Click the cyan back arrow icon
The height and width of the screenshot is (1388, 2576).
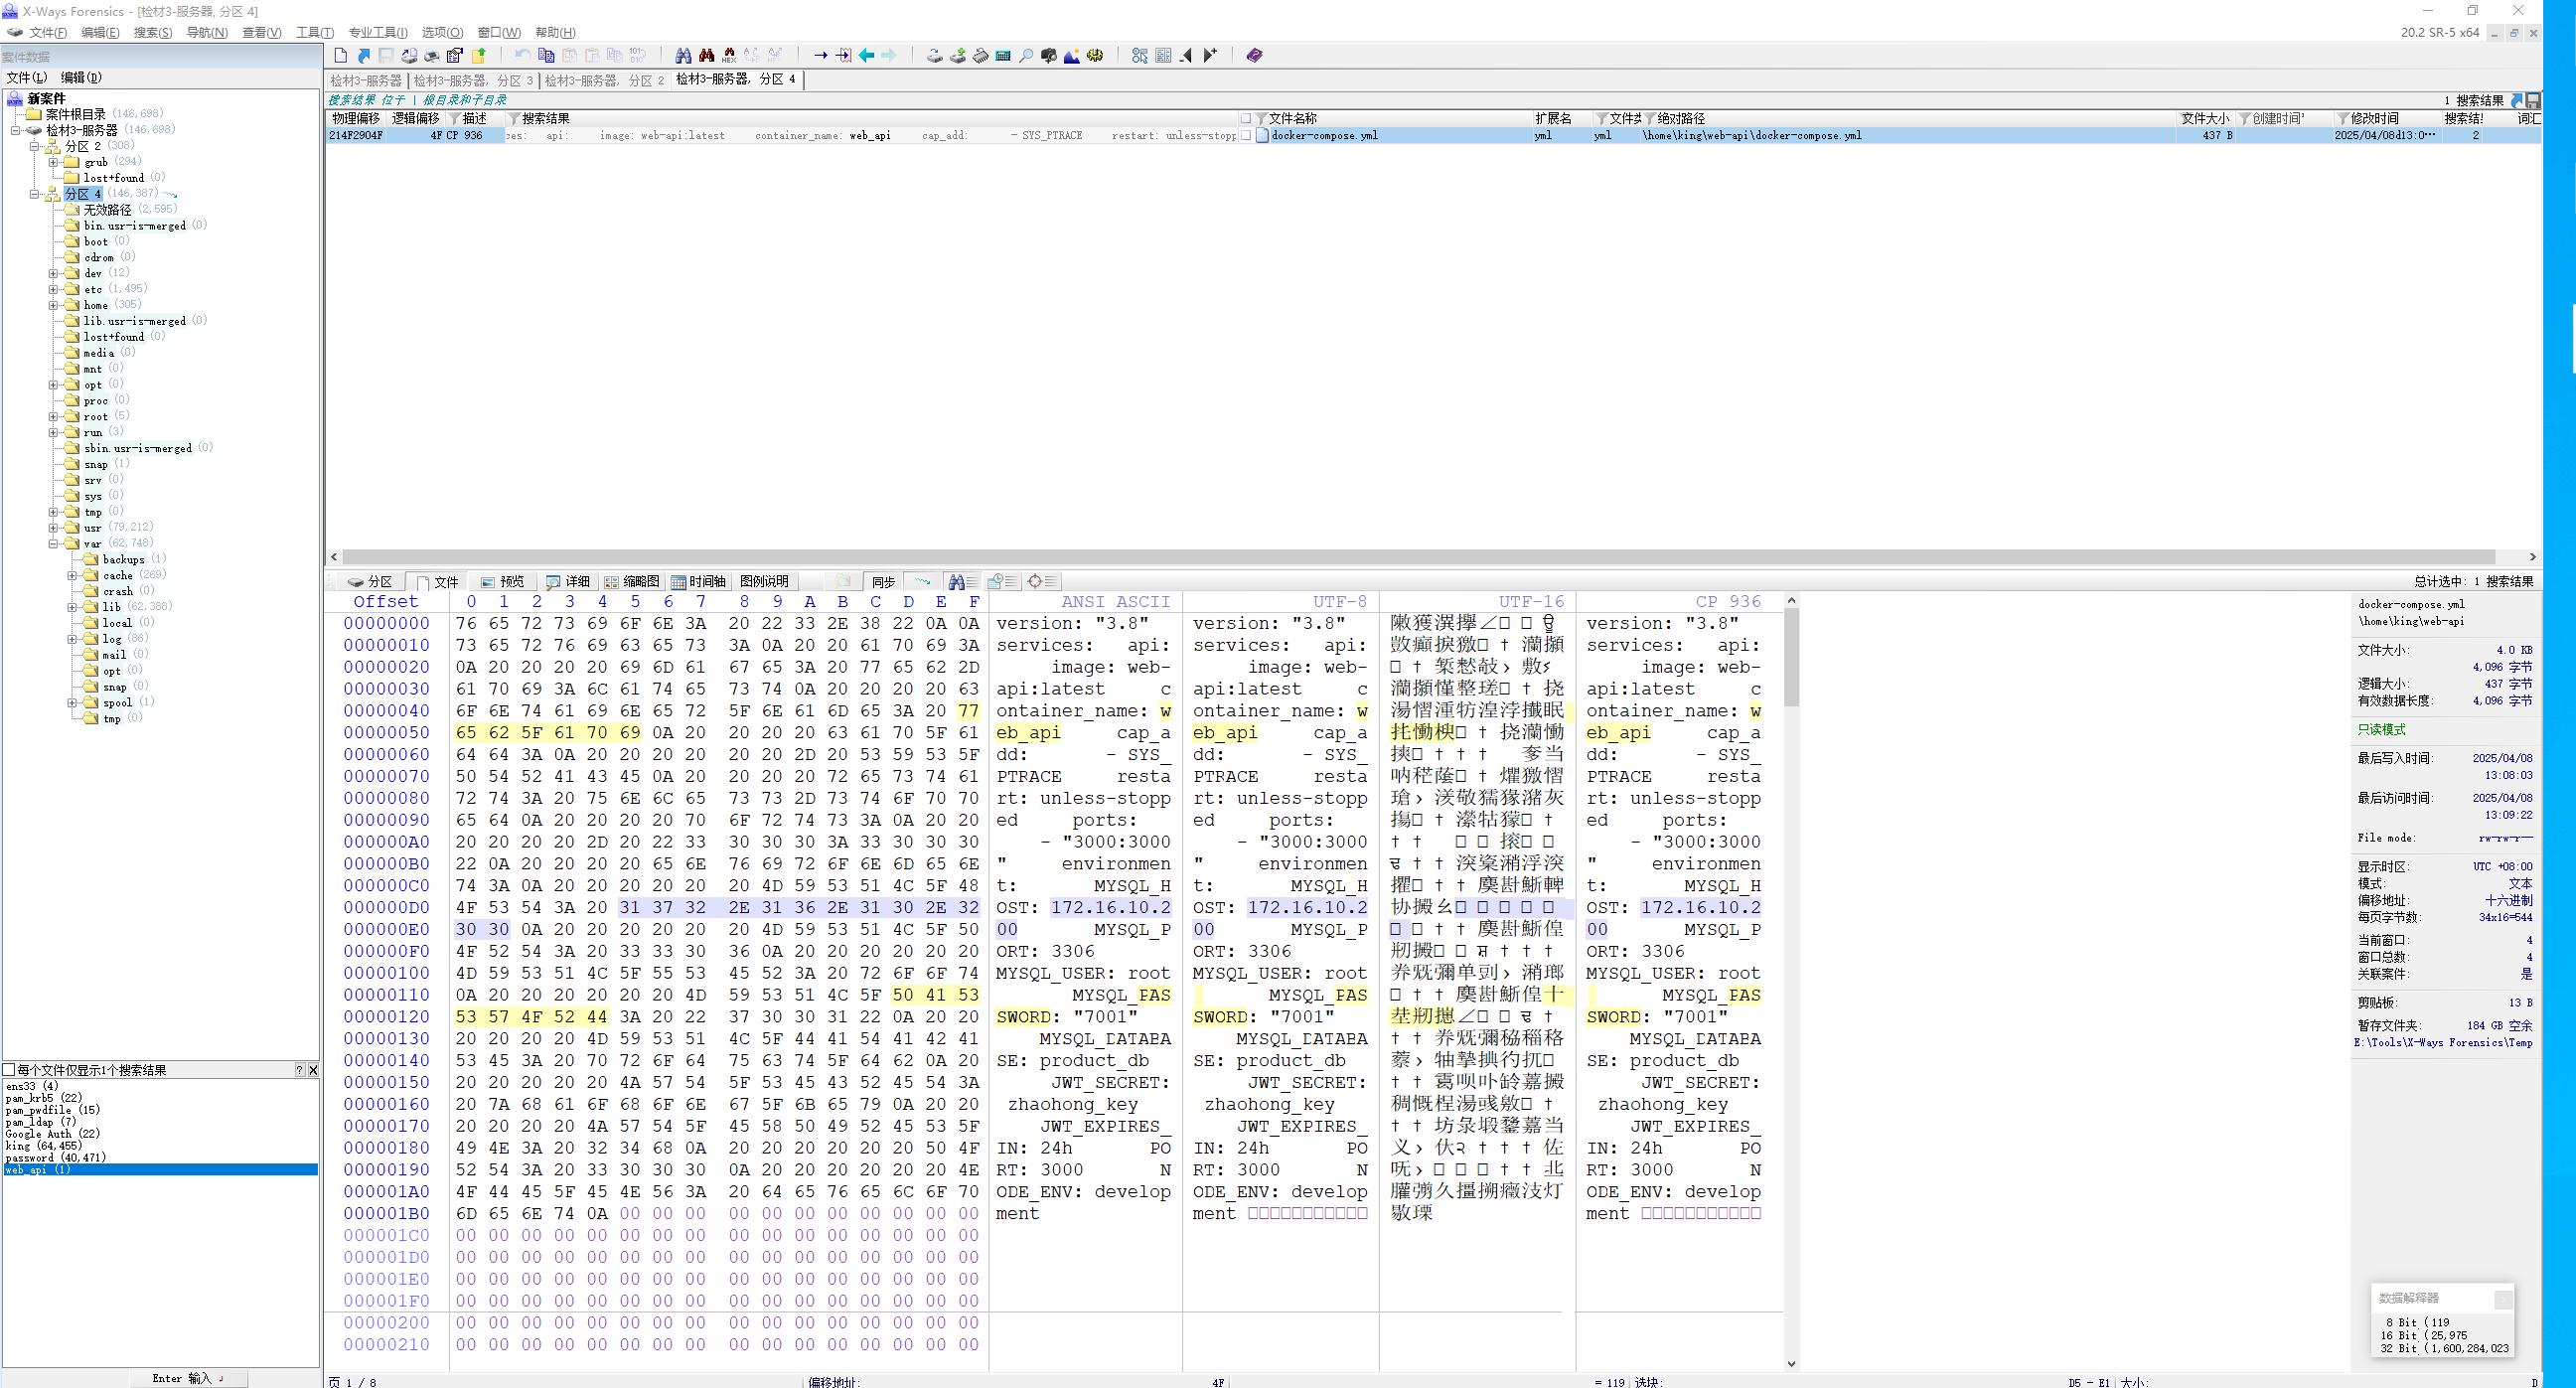(867, 56)
